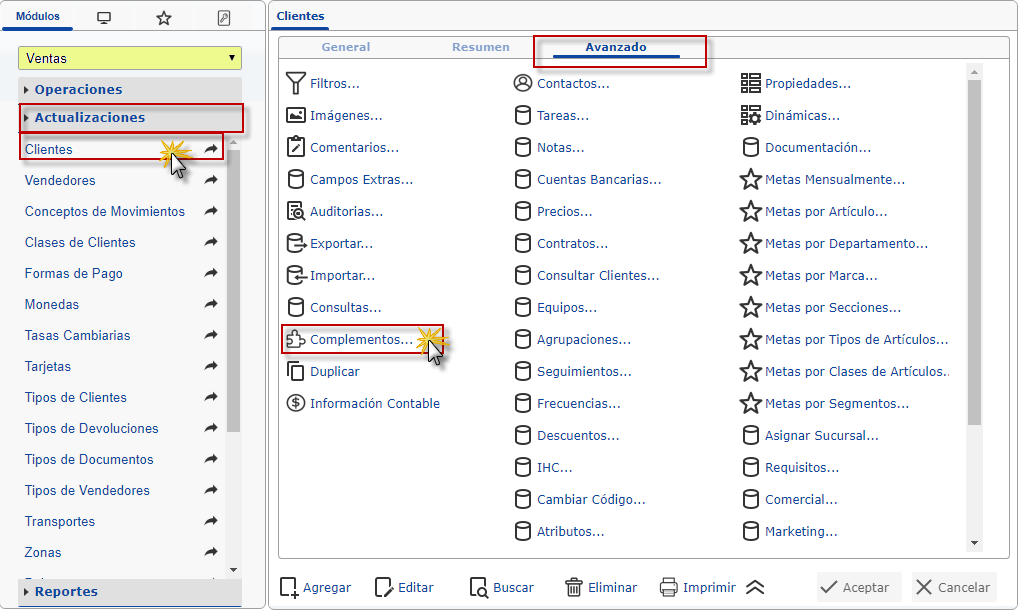Click the share arrow next to Vendedores
The height and width of the screenshot is (610, 1020).
211,180
